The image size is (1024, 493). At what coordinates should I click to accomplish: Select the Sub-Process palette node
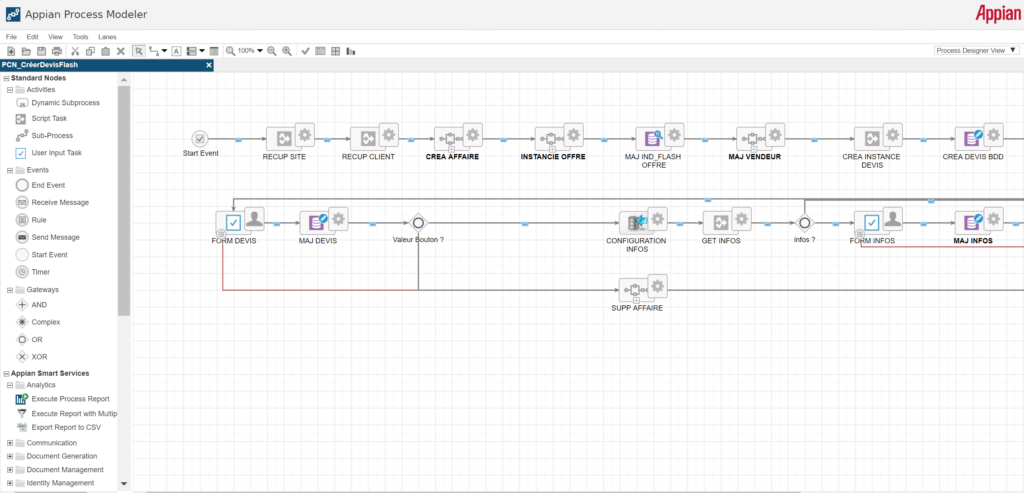[x=44, y=136]
